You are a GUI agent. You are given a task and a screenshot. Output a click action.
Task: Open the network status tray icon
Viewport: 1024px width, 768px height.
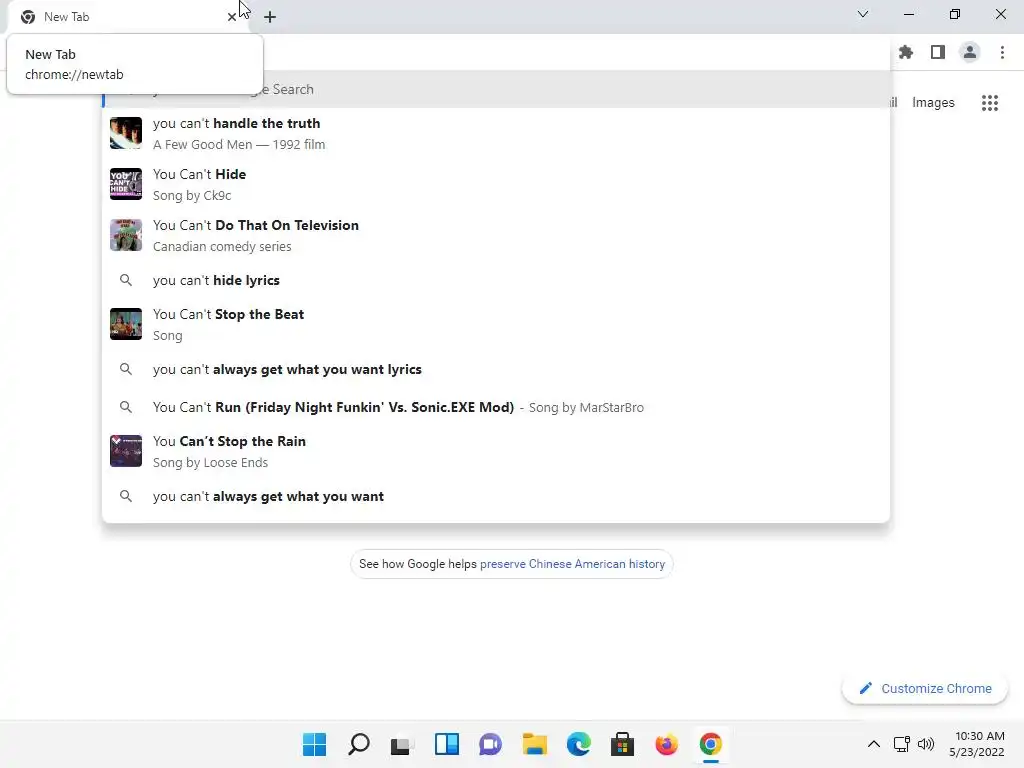pos(902,744)
